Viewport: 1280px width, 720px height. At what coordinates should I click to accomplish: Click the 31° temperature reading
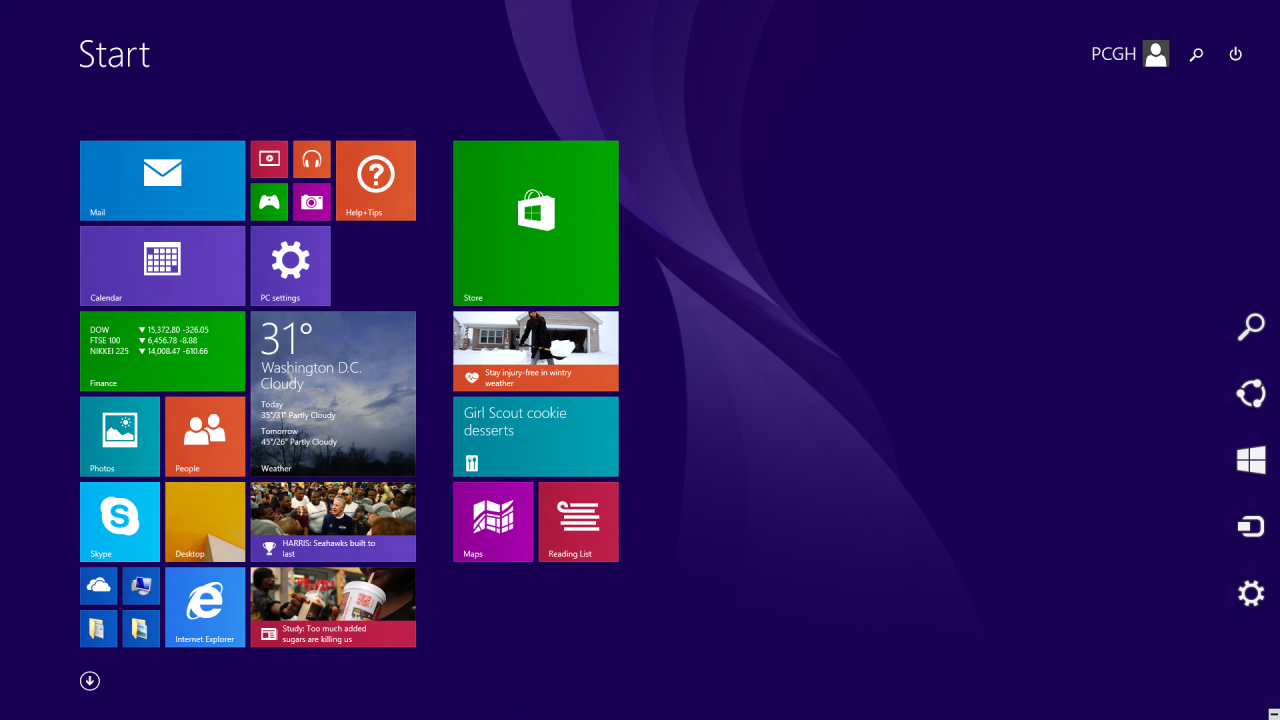(x=287, y=339)
